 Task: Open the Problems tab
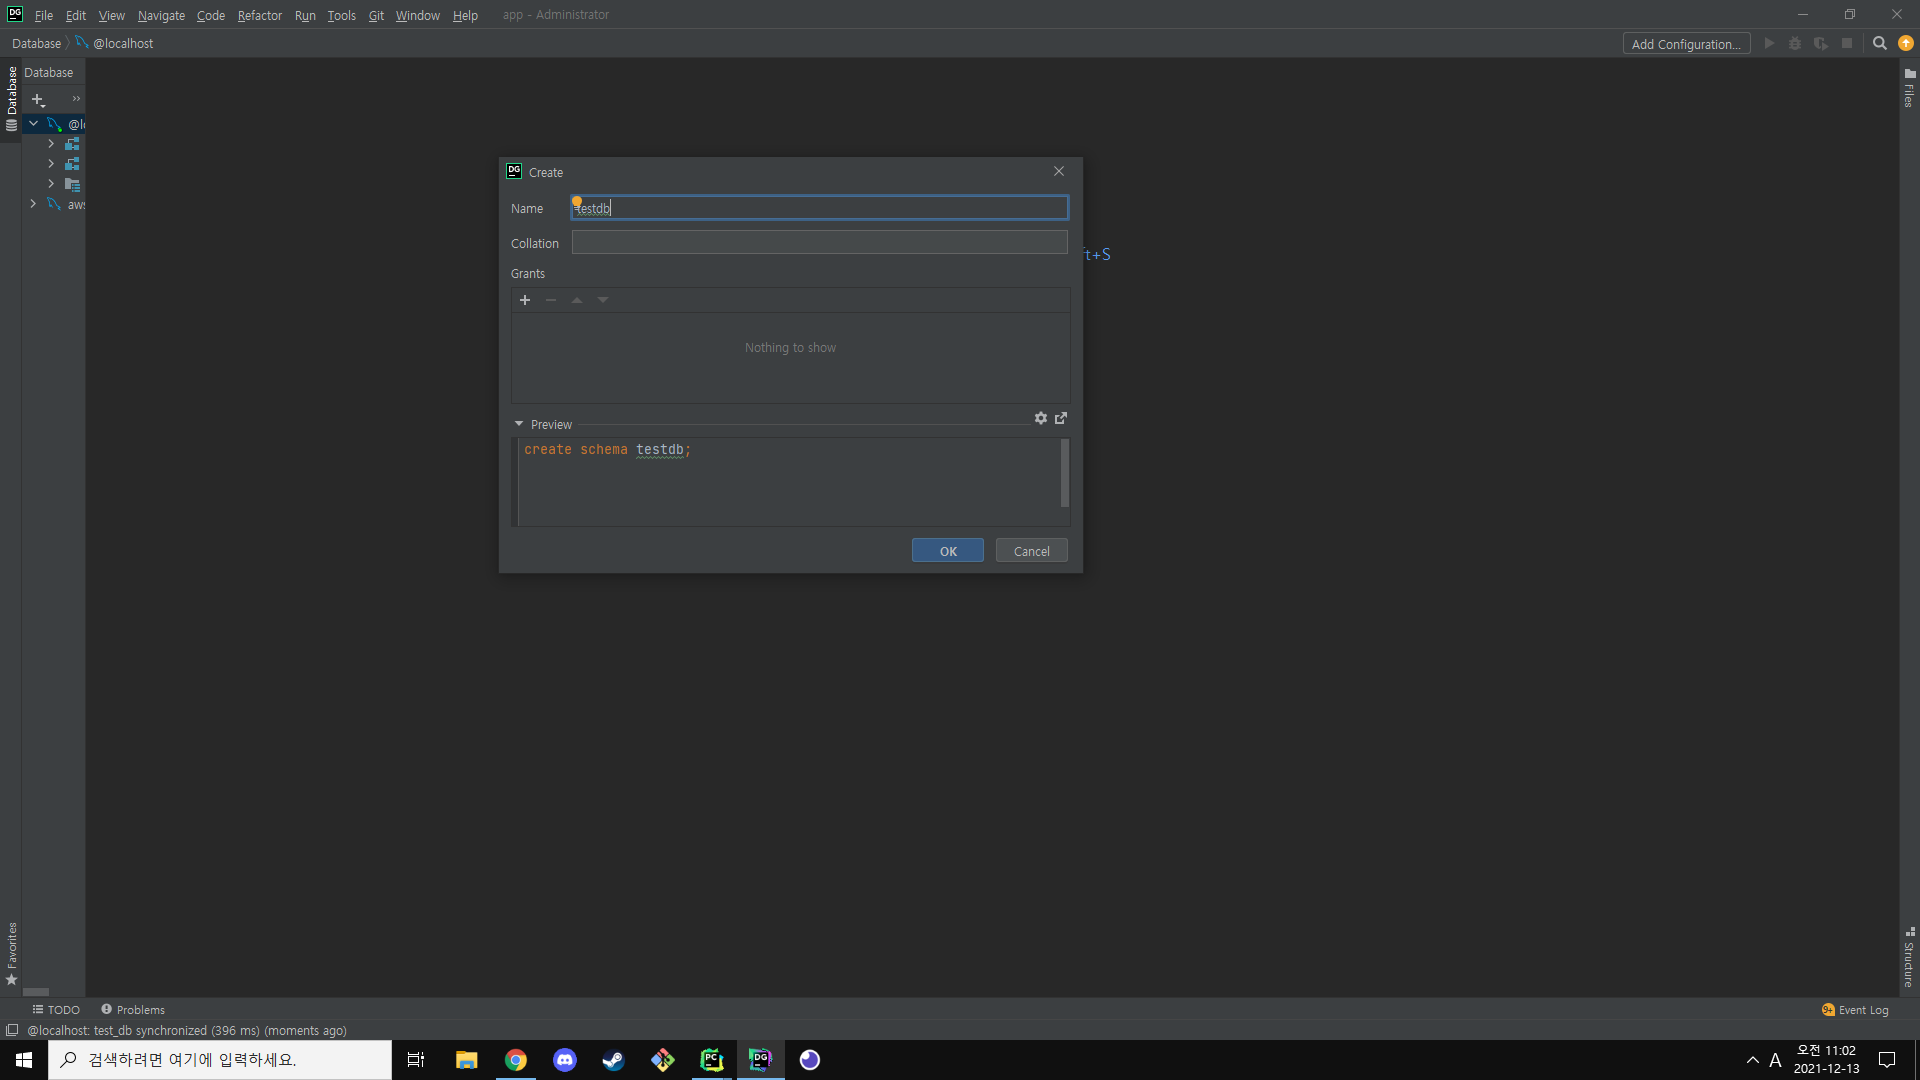point(133,1010)
